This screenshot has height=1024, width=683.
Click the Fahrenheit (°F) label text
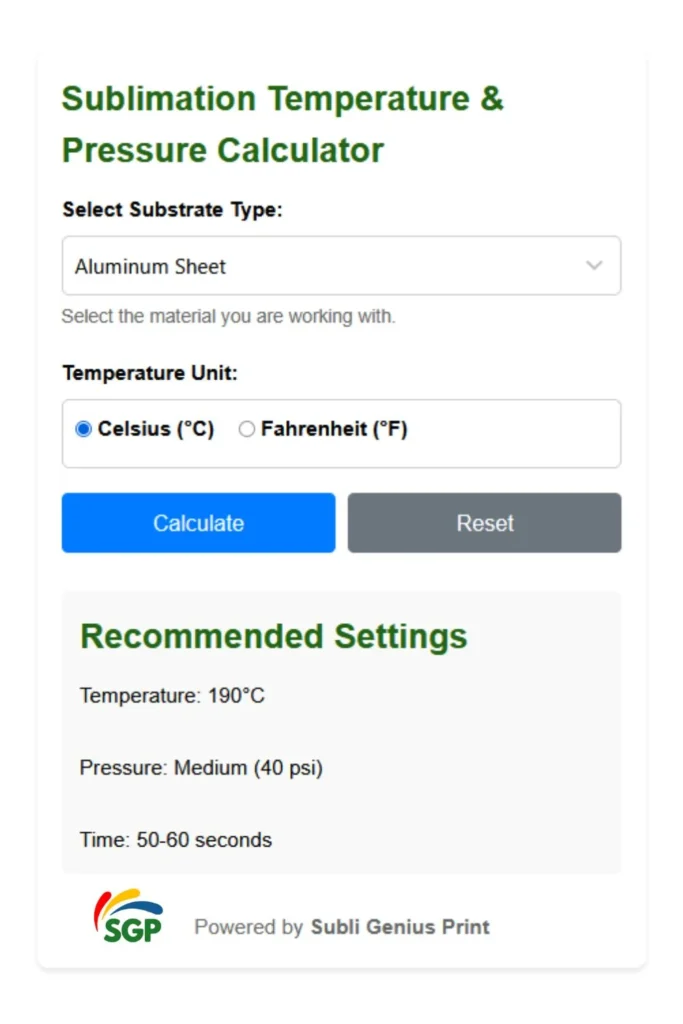point(334,430)
